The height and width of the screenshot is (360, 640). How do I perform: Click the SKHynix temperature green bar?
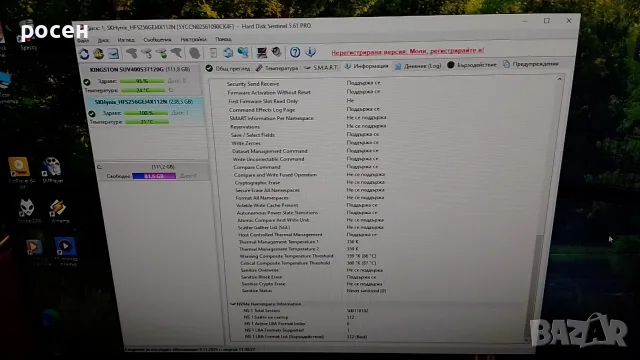tap(147, 122)
